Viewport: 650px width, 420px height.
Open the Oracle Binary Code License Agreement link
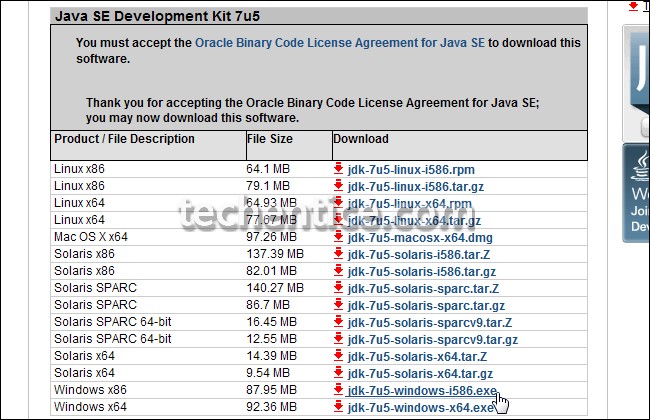tap(340, 43)
